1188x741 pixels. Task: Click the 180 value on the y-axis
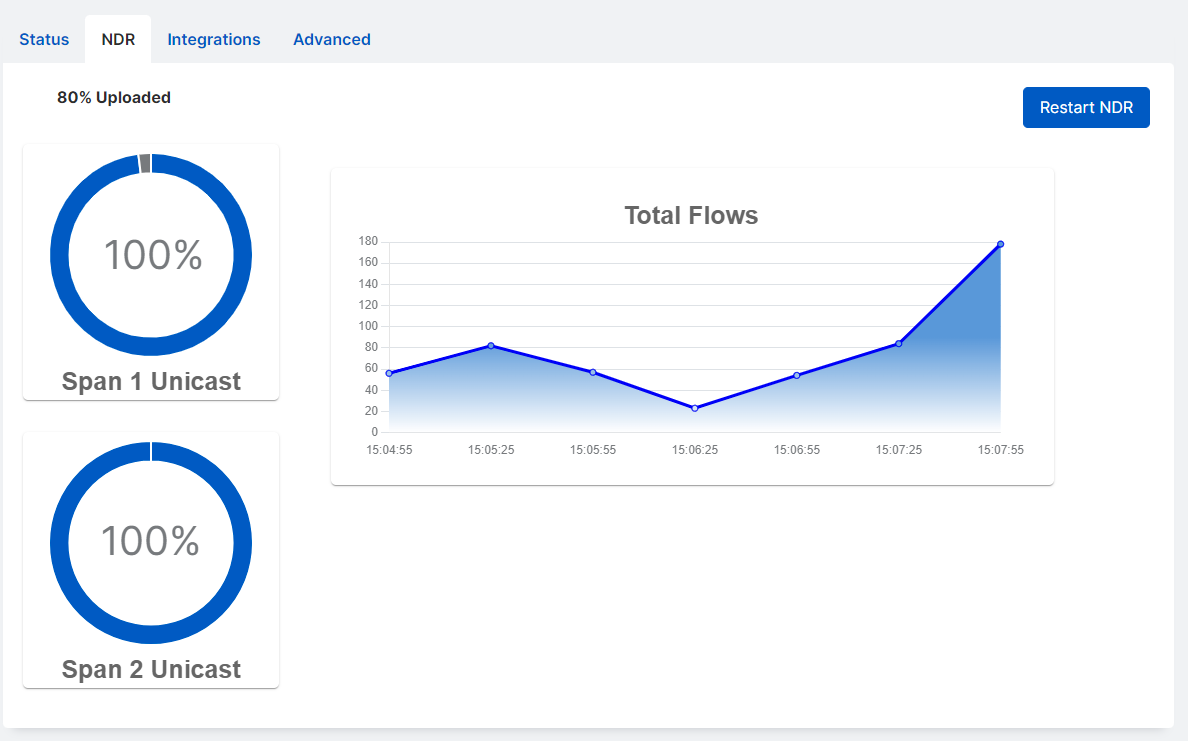point(370,241)
